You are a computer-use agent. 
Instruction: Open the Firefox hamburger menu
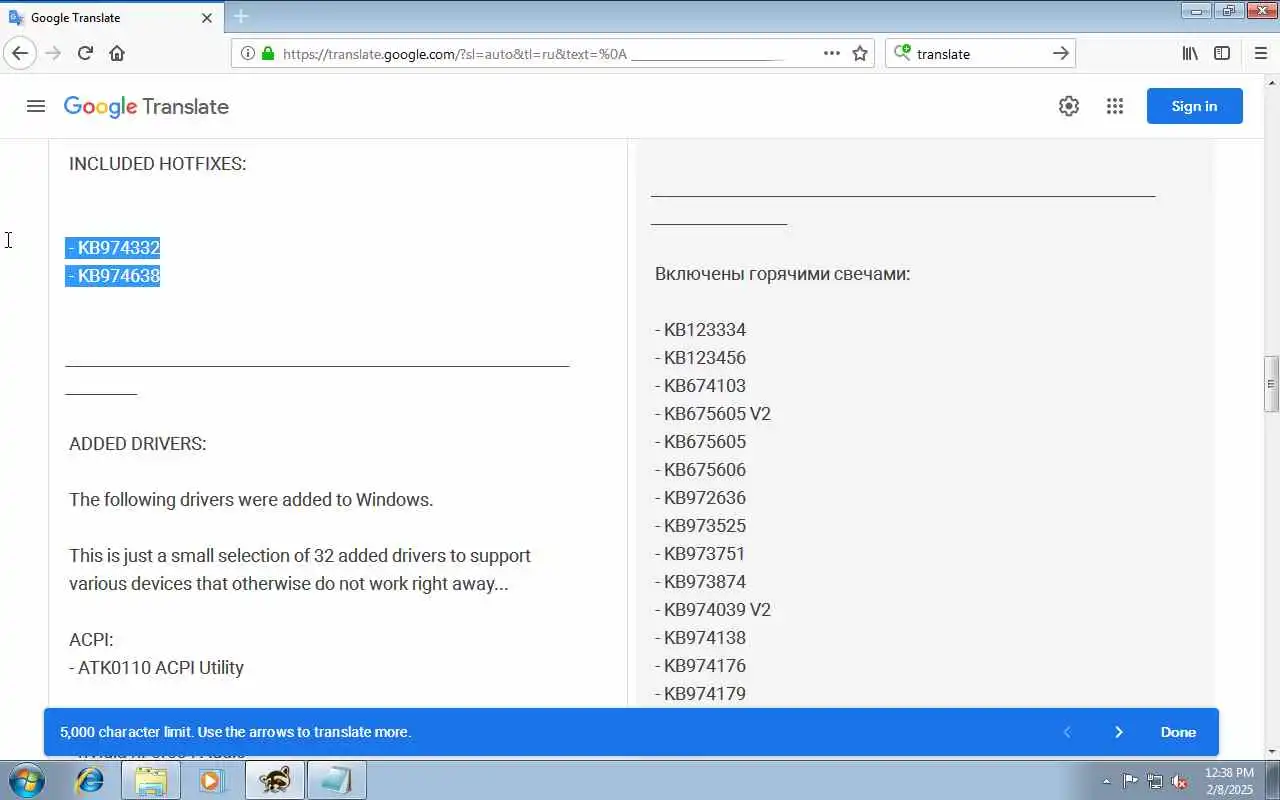tap(1260, 53)
